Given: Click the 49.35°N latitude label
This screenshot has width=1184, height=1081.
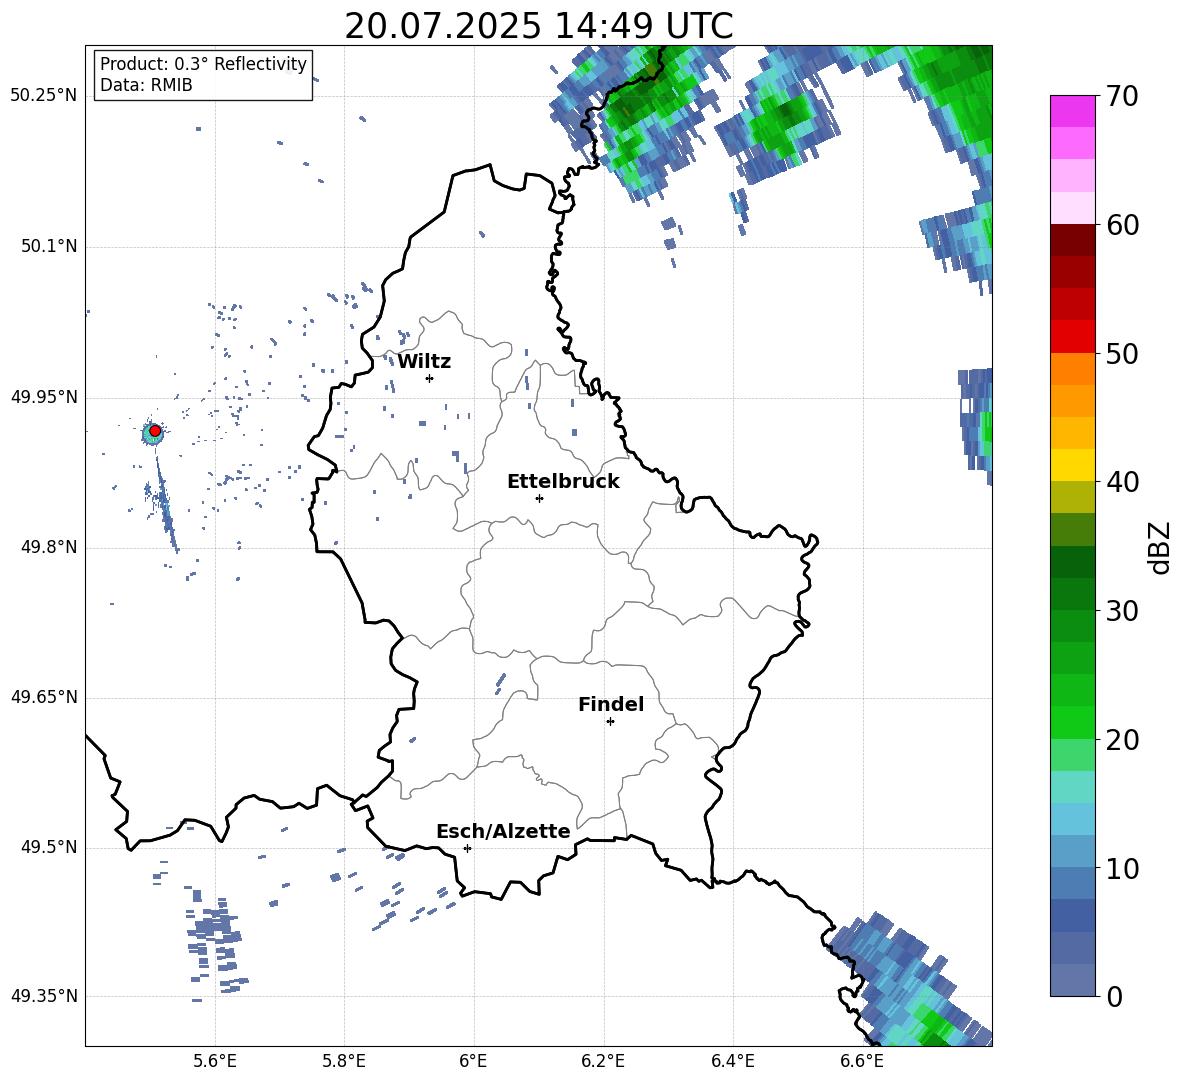Looking at the screenshot, I should coord(44,996).
